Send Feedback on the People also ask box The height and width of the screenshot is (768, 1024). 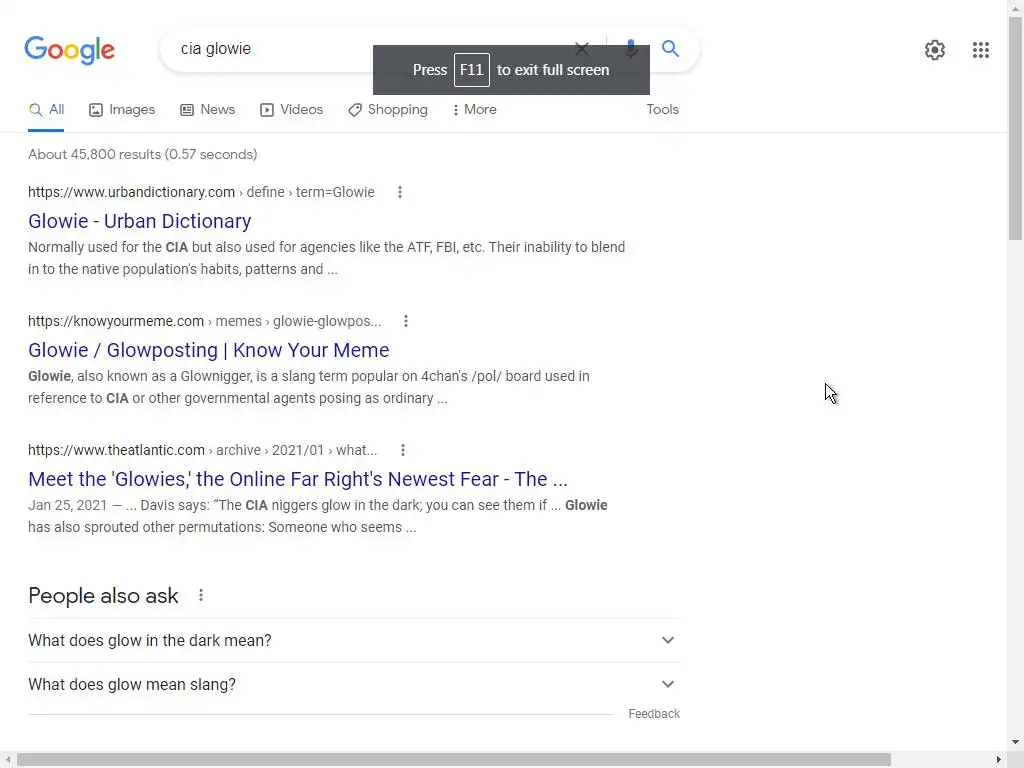pos(654,714)
